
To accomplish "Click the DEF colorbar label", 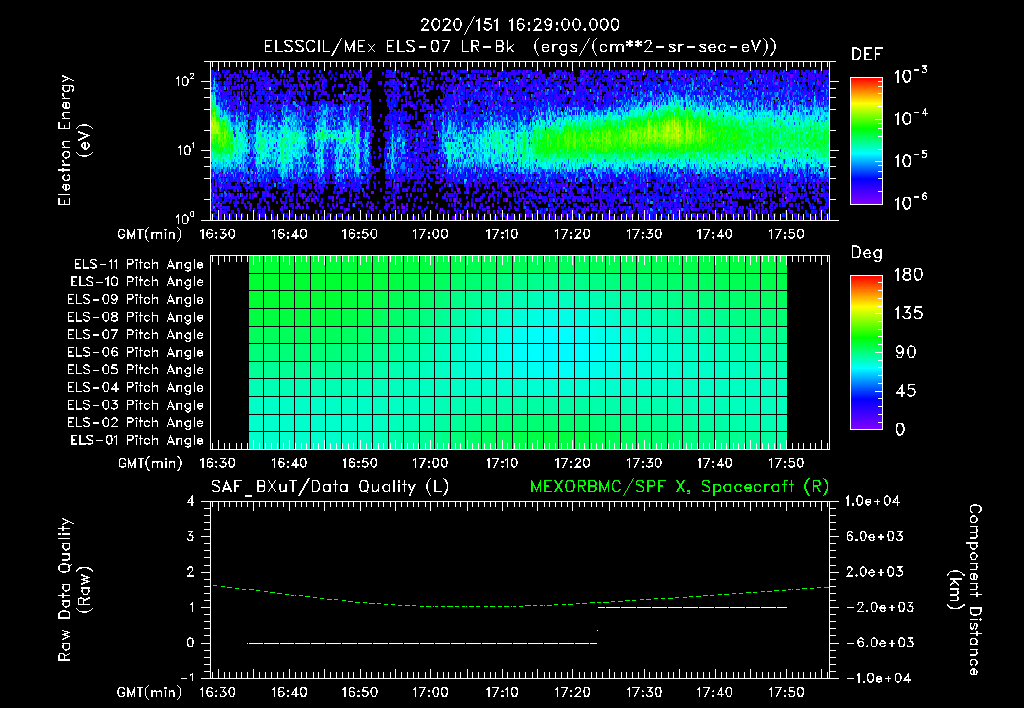I will (867, 54).
